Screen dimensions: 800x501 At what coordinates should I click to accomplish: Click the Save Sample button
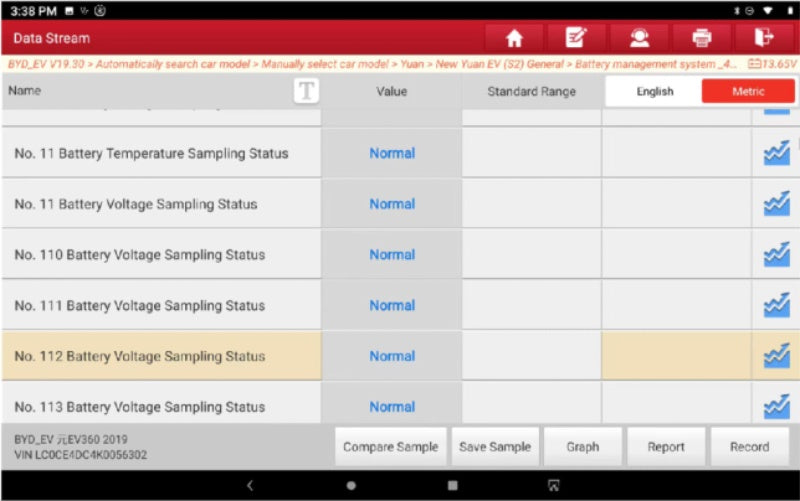click(x=495, y=447)
